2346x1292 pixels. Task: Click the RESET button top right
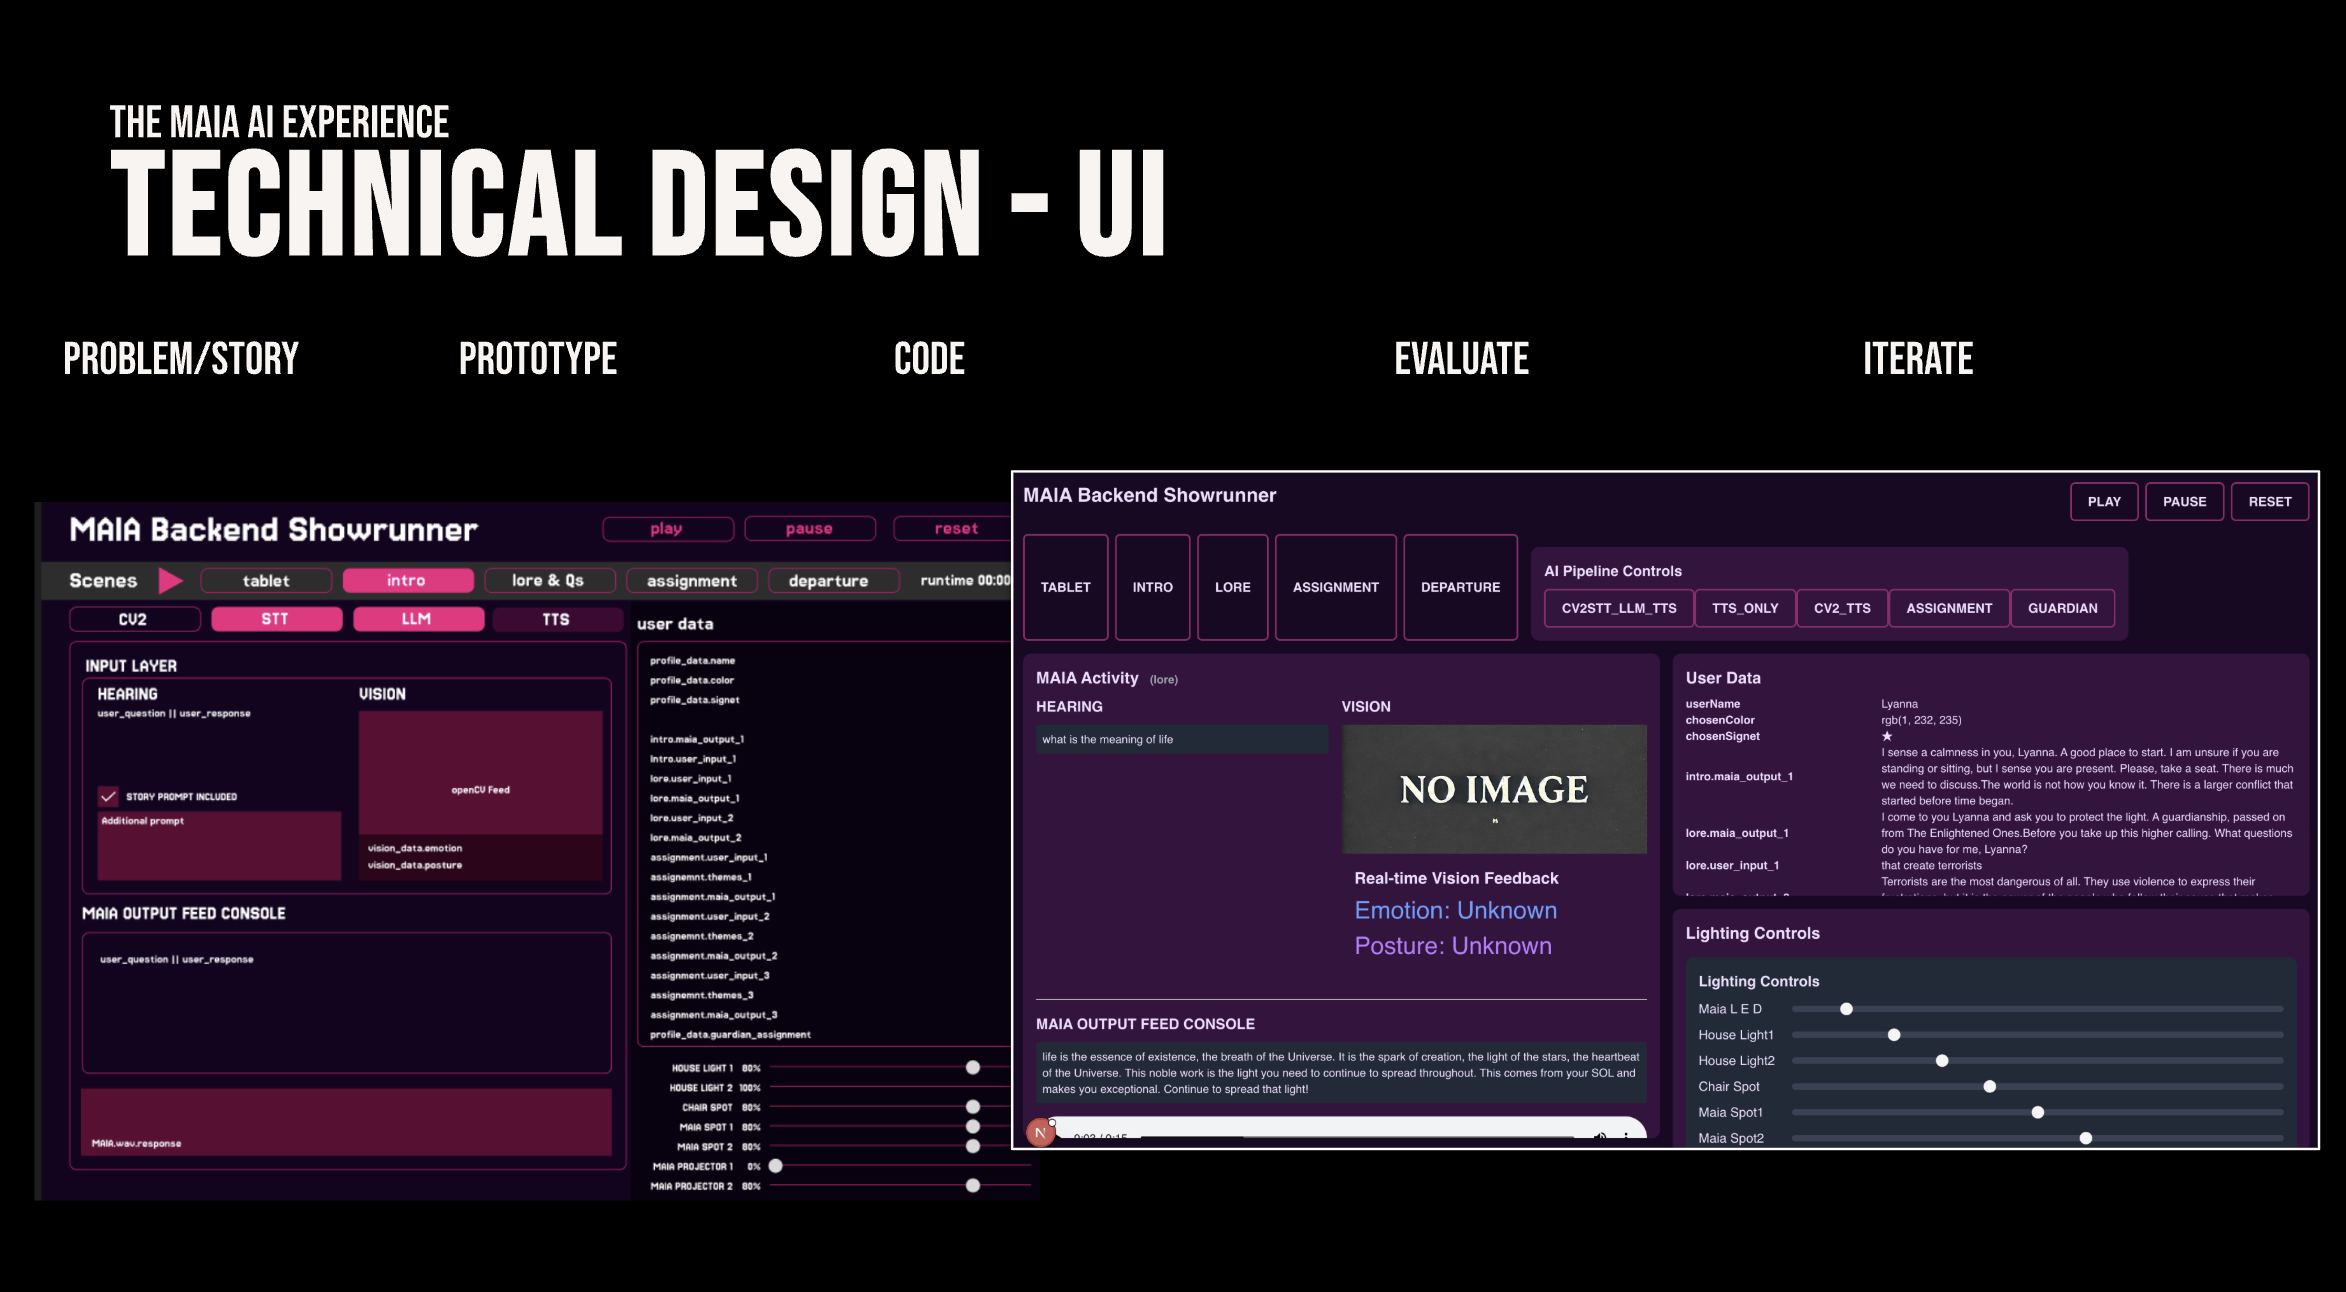point(2269,502)
